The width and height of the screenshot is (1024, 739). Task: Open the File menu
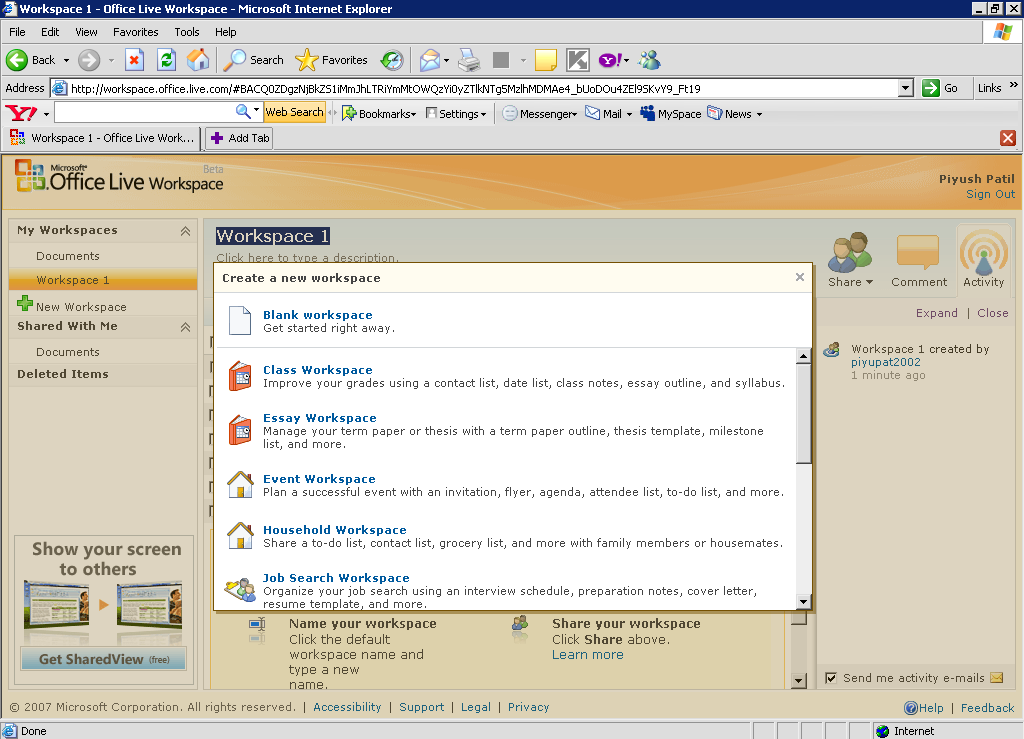pos(17,32)
